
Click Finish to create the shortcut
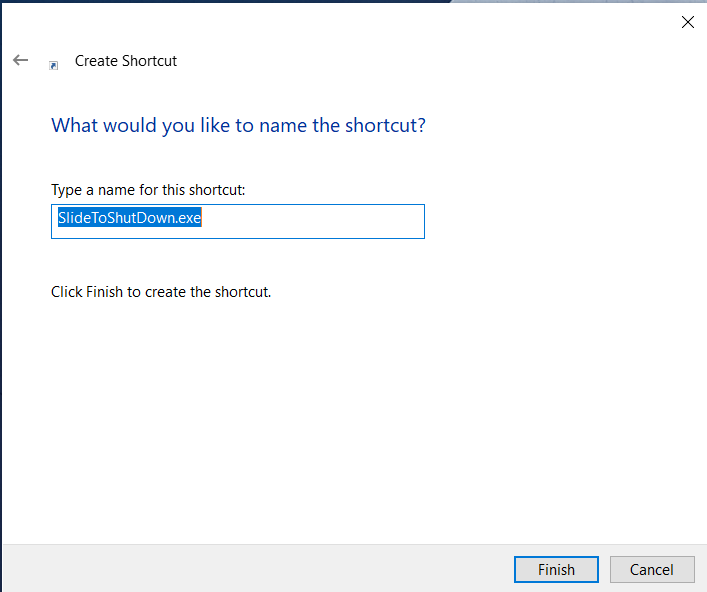pos(556,569)
